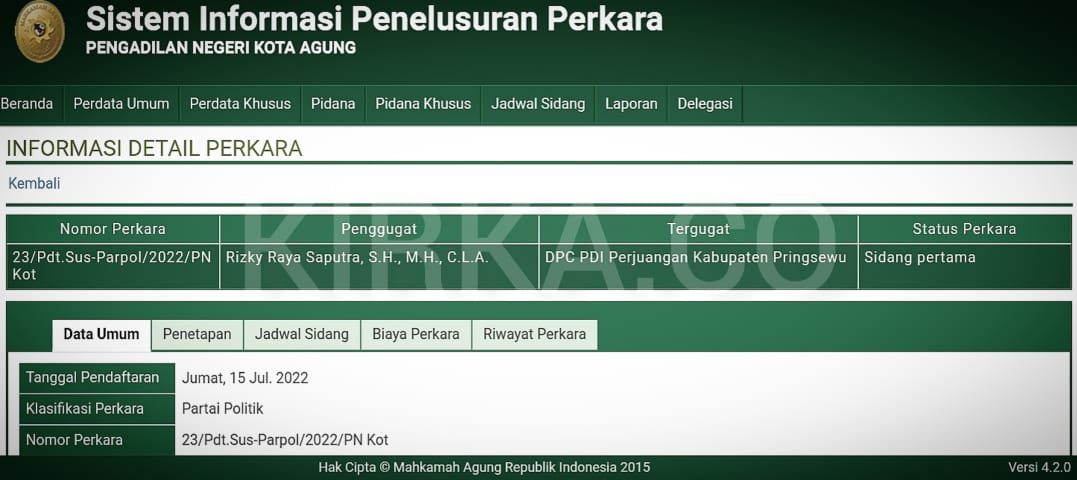
Task: Select the Data Umum tab
Action: [x=102, y=335]
